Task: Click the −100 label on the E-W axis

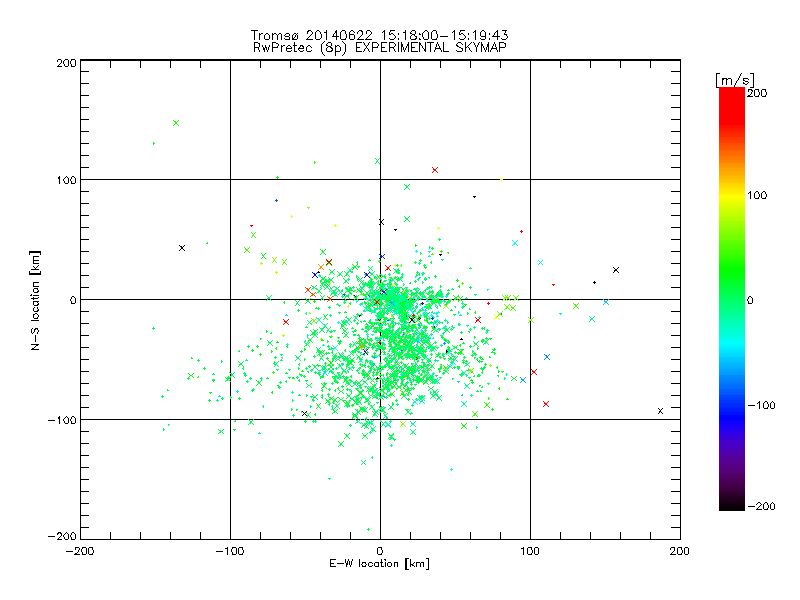Action: tap(230, 551)
